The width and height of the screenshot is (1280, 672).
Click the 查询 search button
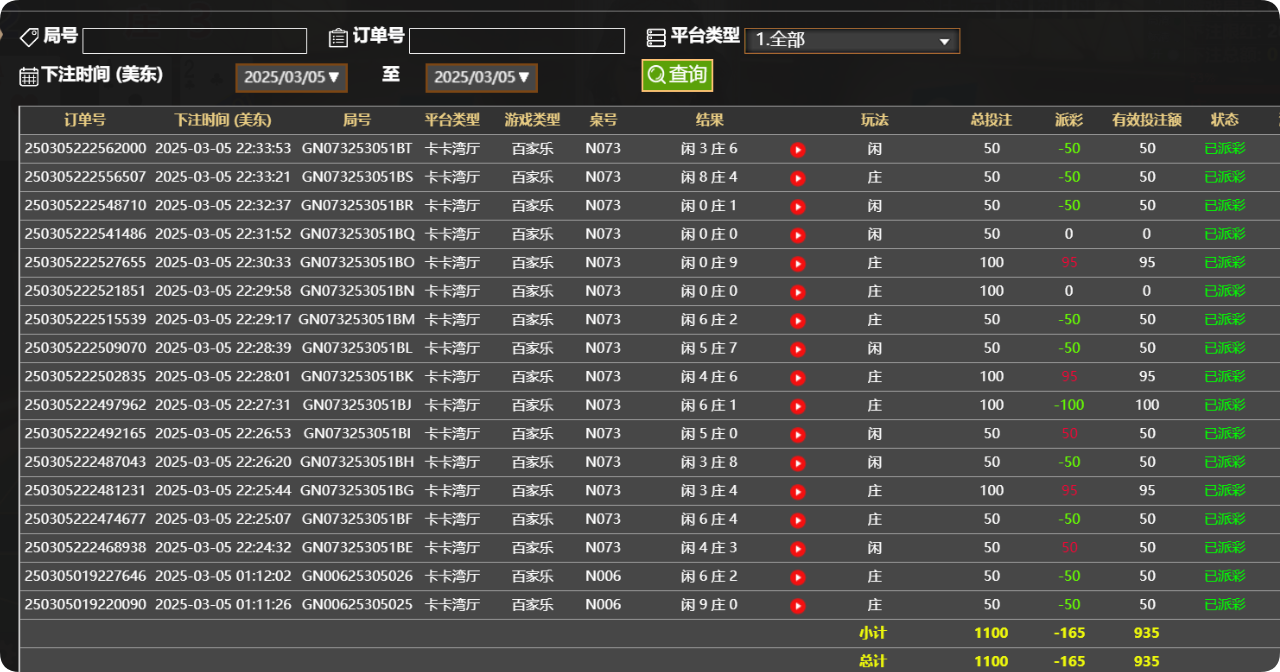coord(677,75)
